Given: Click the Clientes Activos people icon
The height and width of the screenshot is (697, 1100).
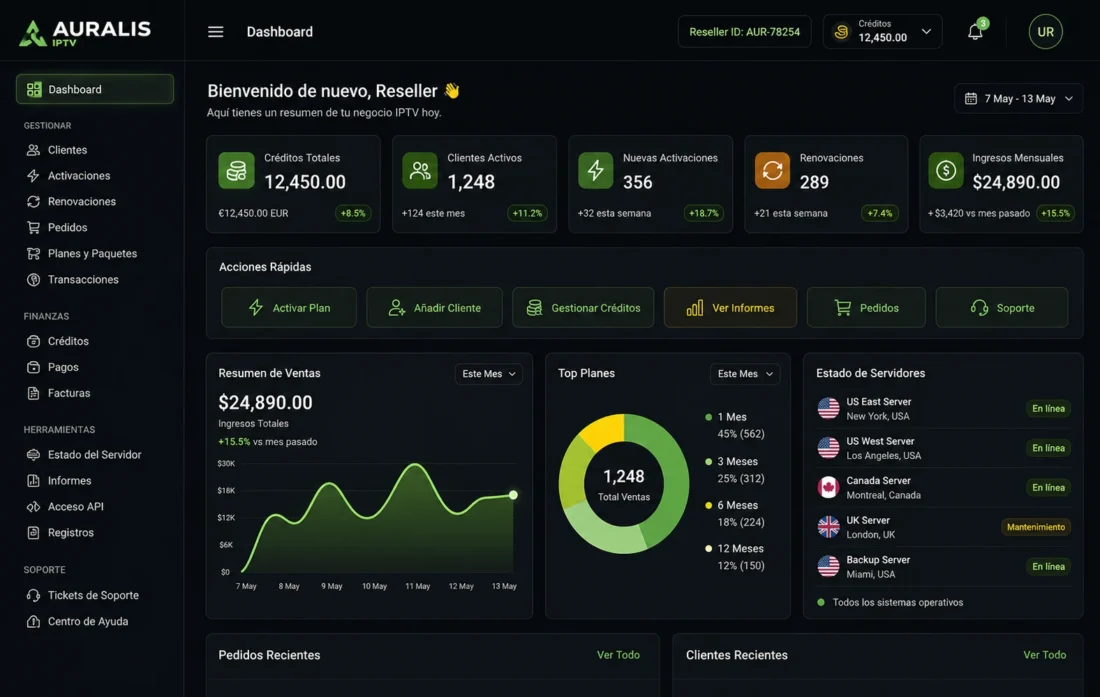Looking at the screenshot, I should click(x=420, y=170).
